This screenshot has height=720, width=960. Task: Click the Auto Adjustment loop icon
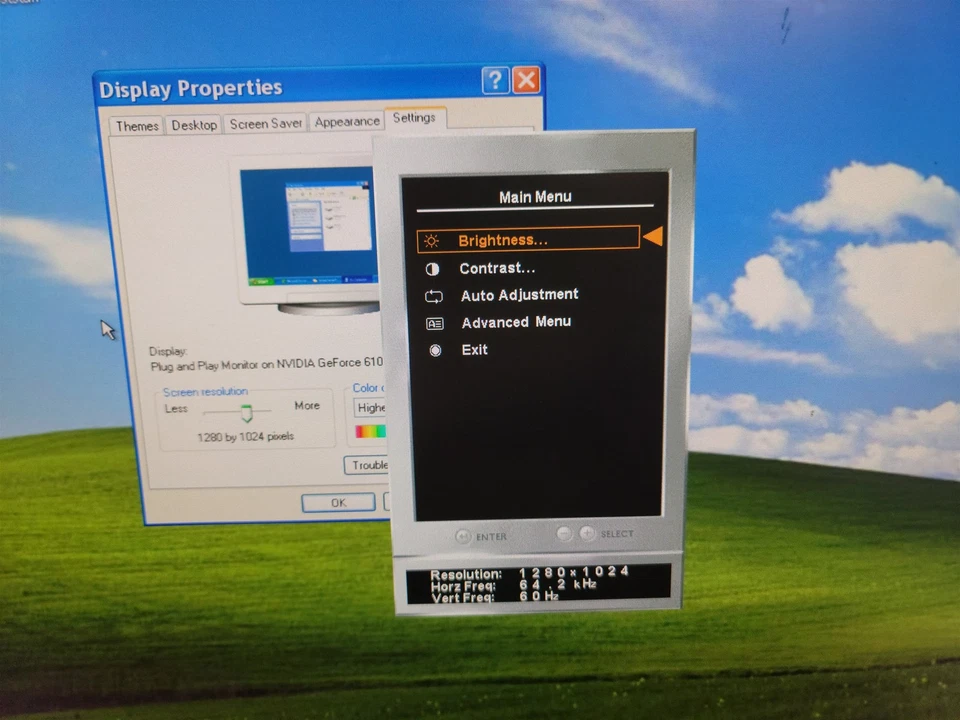[433, 296]
